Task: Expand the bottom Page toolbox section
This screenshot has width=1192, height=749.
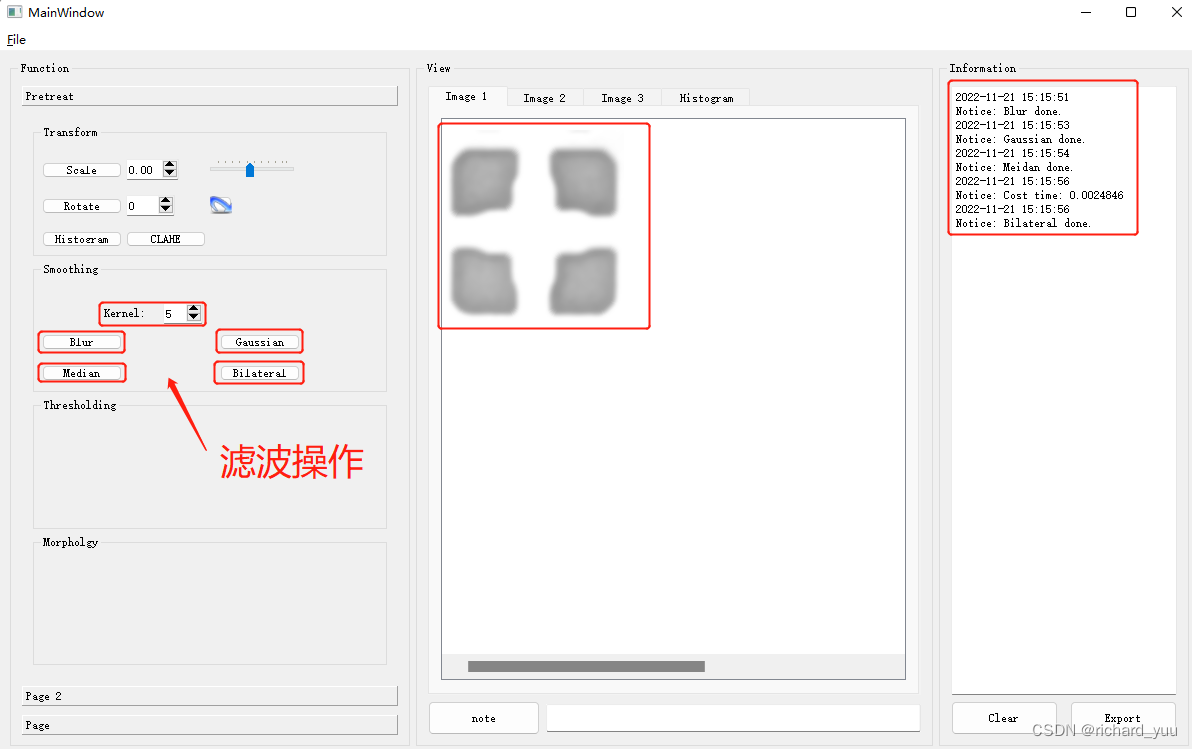Action: click(210, 725)
